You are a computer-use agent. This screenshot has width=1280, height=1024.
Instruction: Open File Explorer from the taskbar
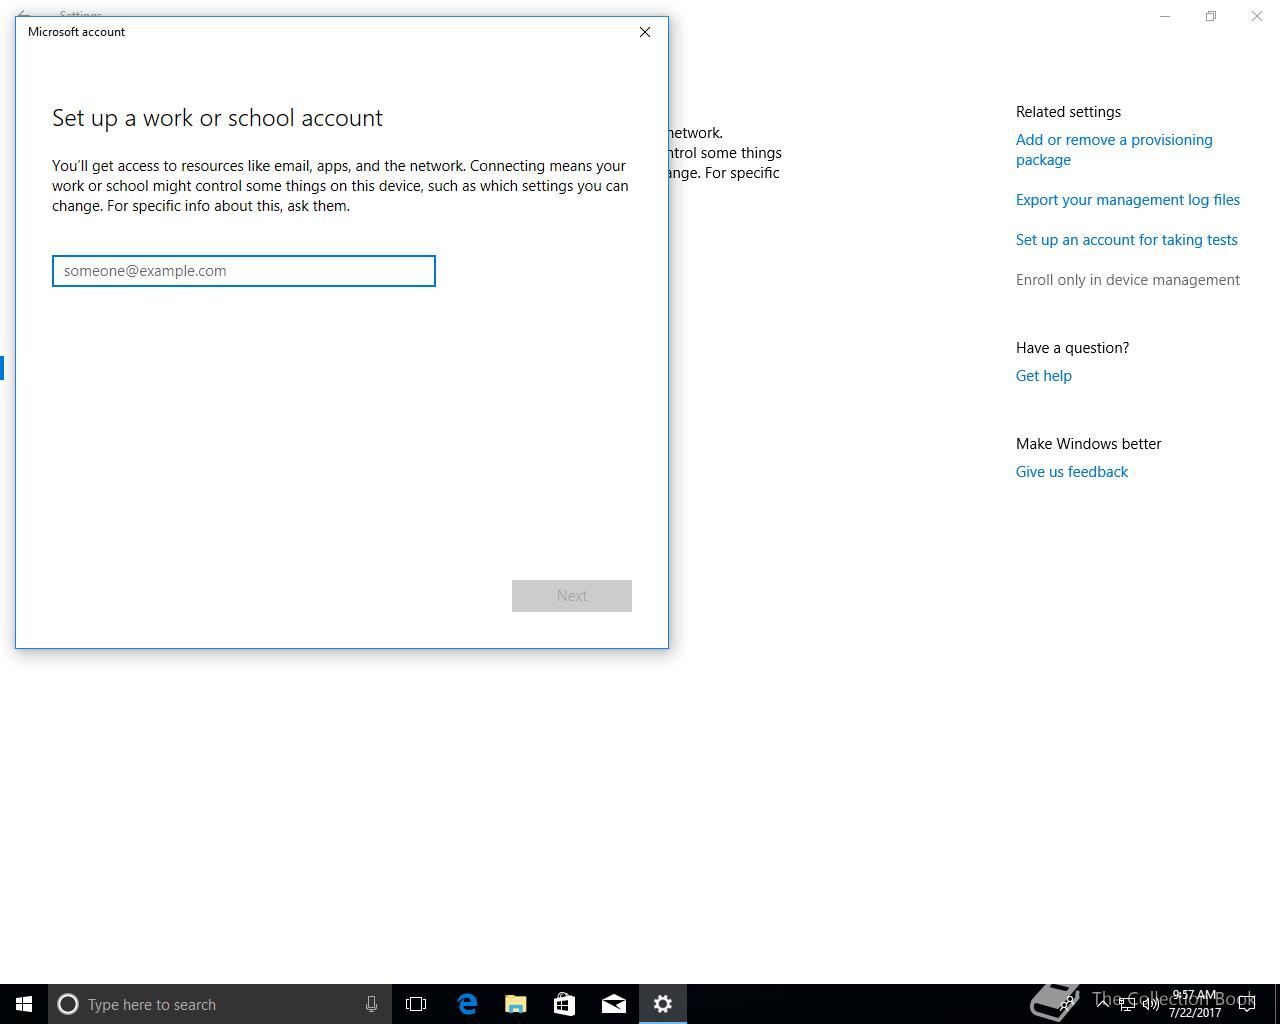point(516,1004)
